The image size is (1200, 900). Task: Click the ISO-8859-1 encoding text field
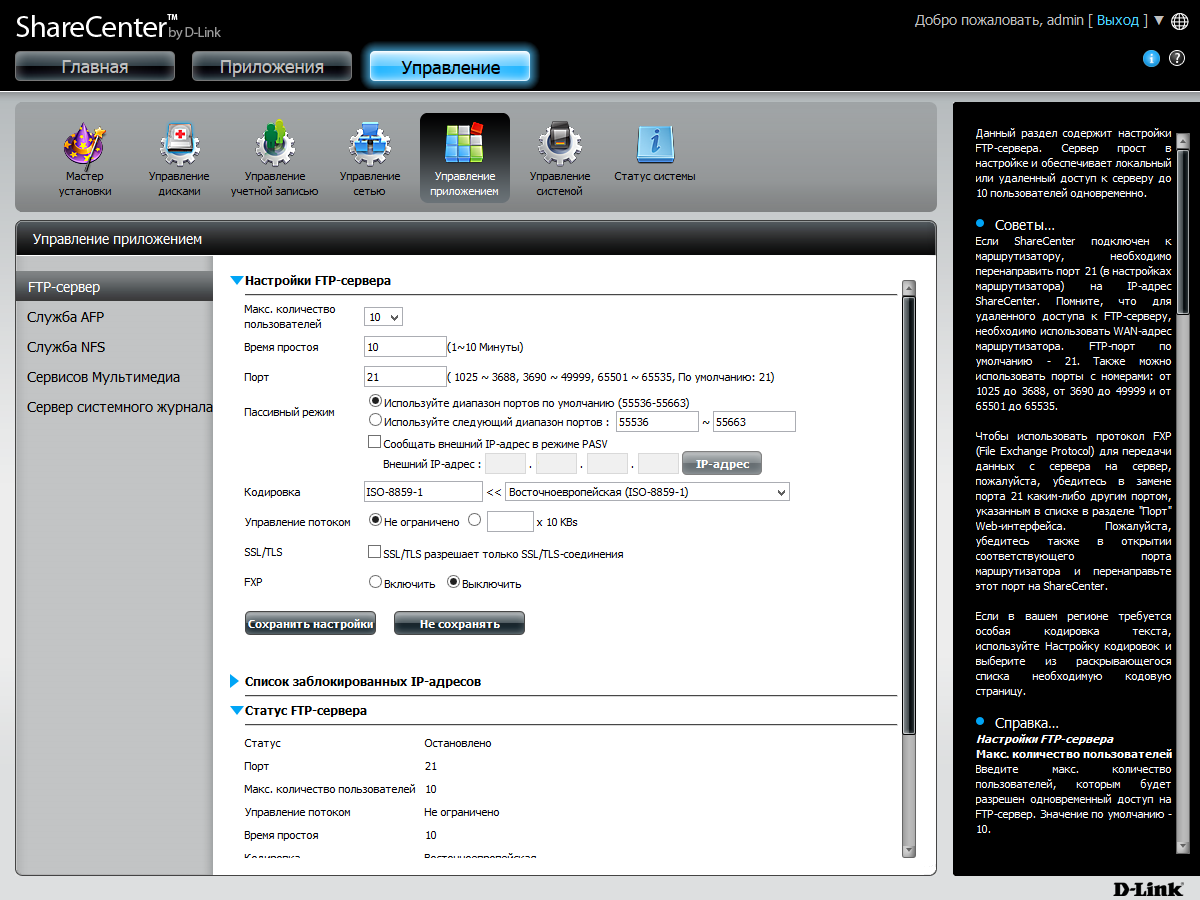click(x=424, y=492)
